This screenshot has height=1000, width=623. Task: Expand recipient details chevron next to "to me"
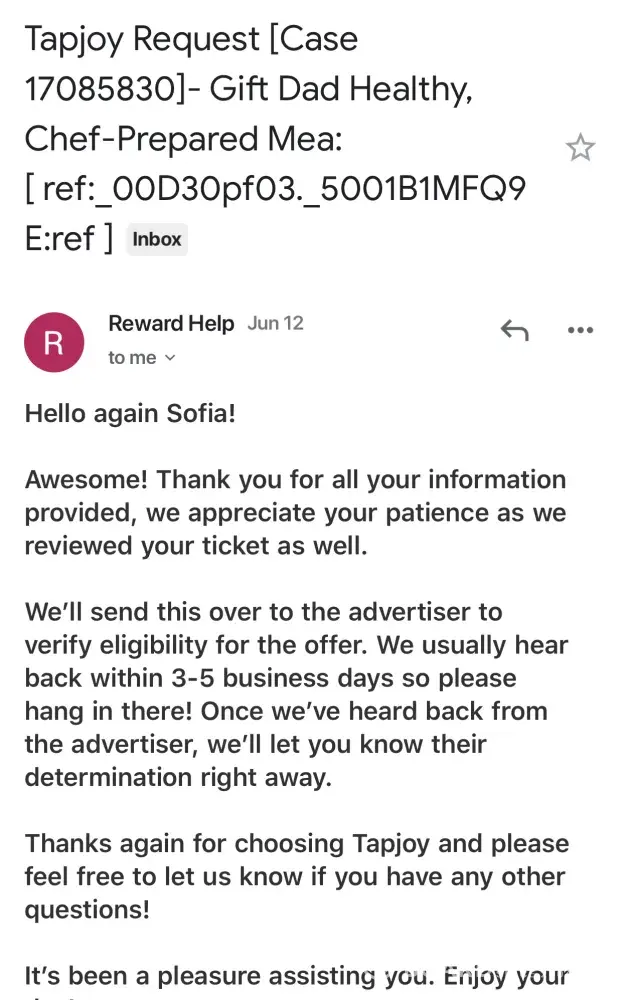coord(169,358)
